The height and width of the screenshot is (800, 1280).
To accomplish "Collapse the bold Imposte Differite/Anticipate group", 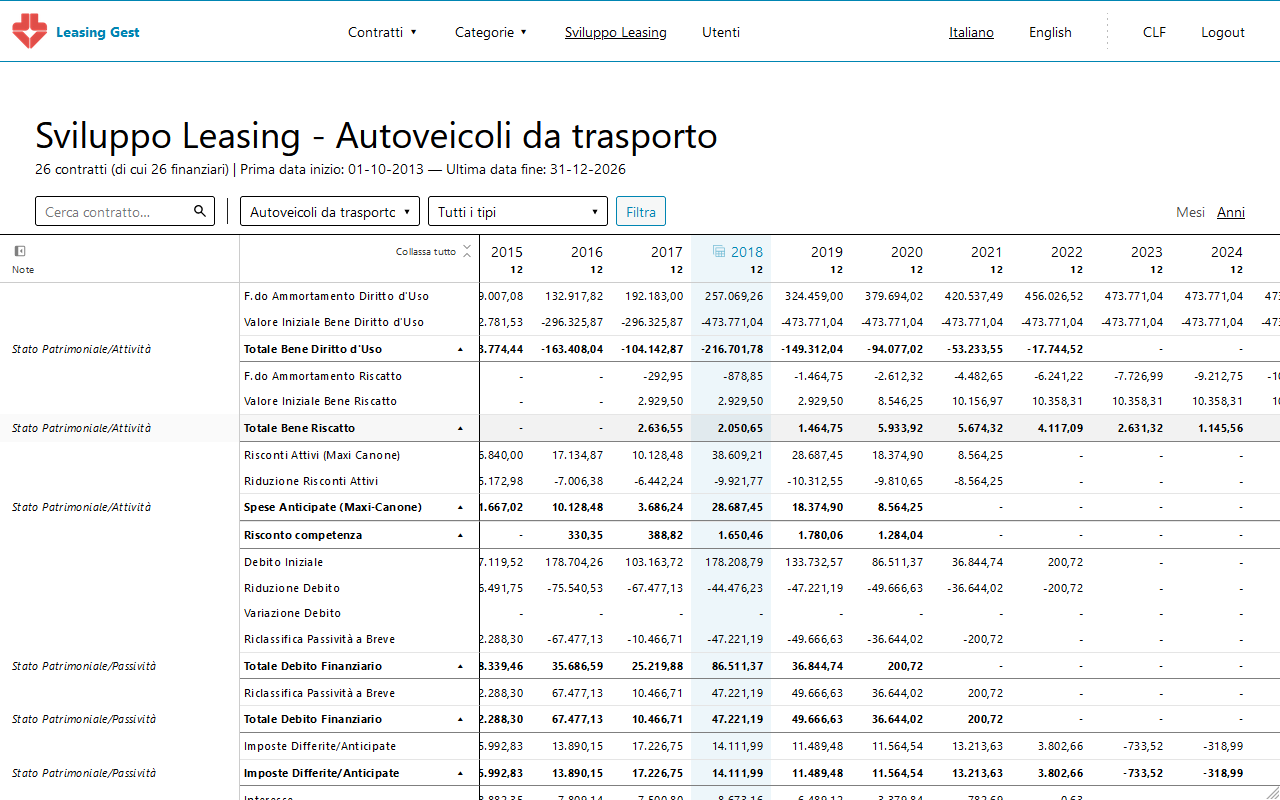I will pos(460,774).
